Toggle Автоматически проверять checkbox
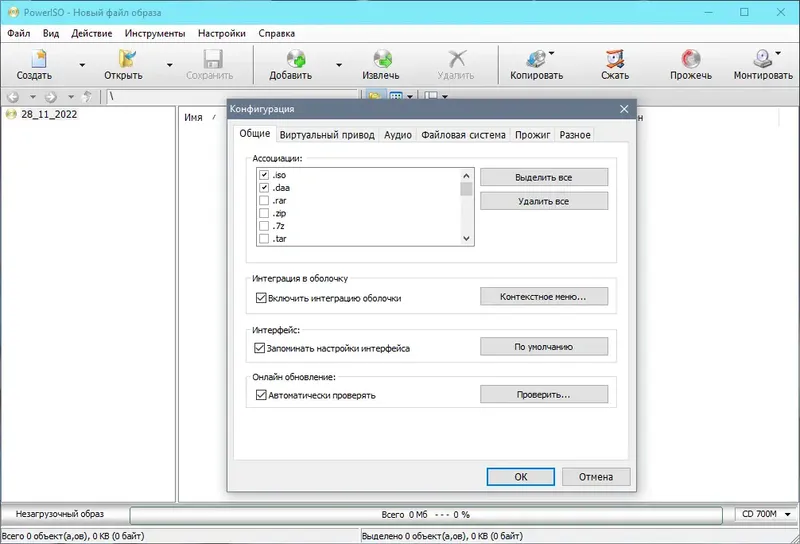800x544 pixels. (x=261, y=395)
